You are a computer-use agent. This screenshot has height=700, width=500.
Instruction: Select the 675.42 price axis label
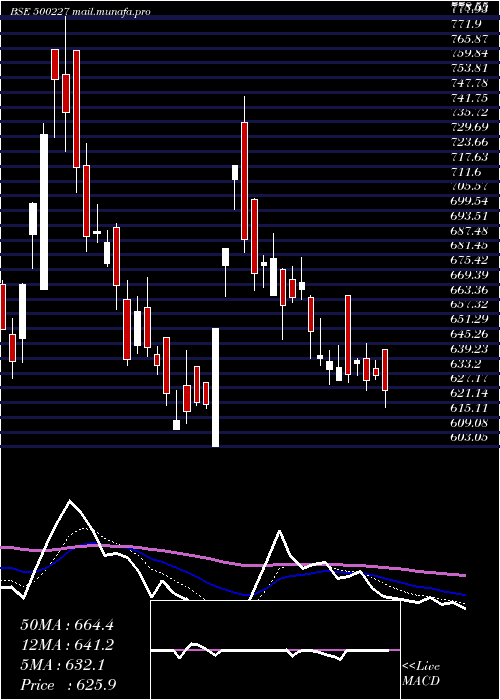click(470, 260)
